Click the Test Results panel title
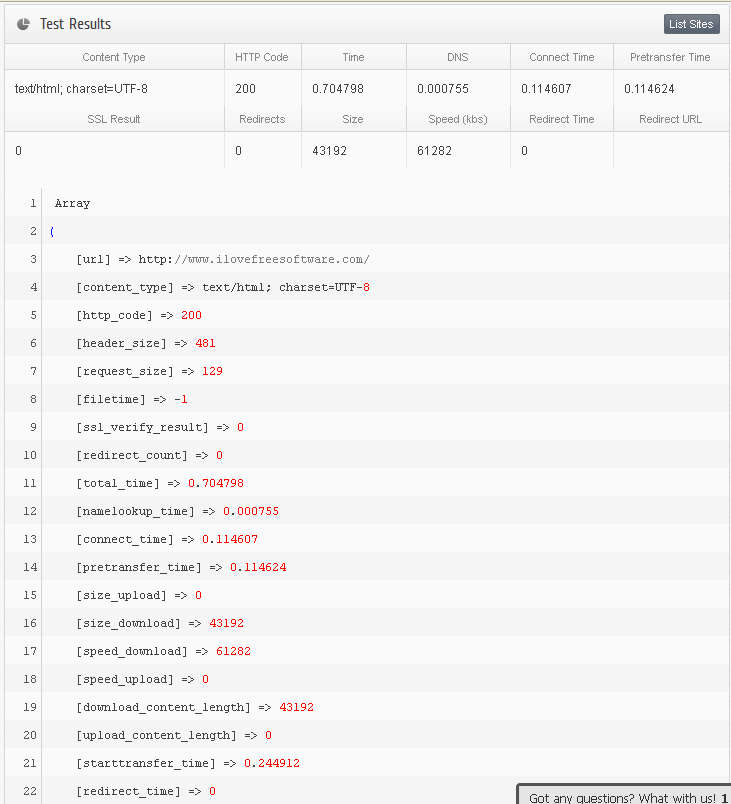The image size is (731, 804). [76, 24]
